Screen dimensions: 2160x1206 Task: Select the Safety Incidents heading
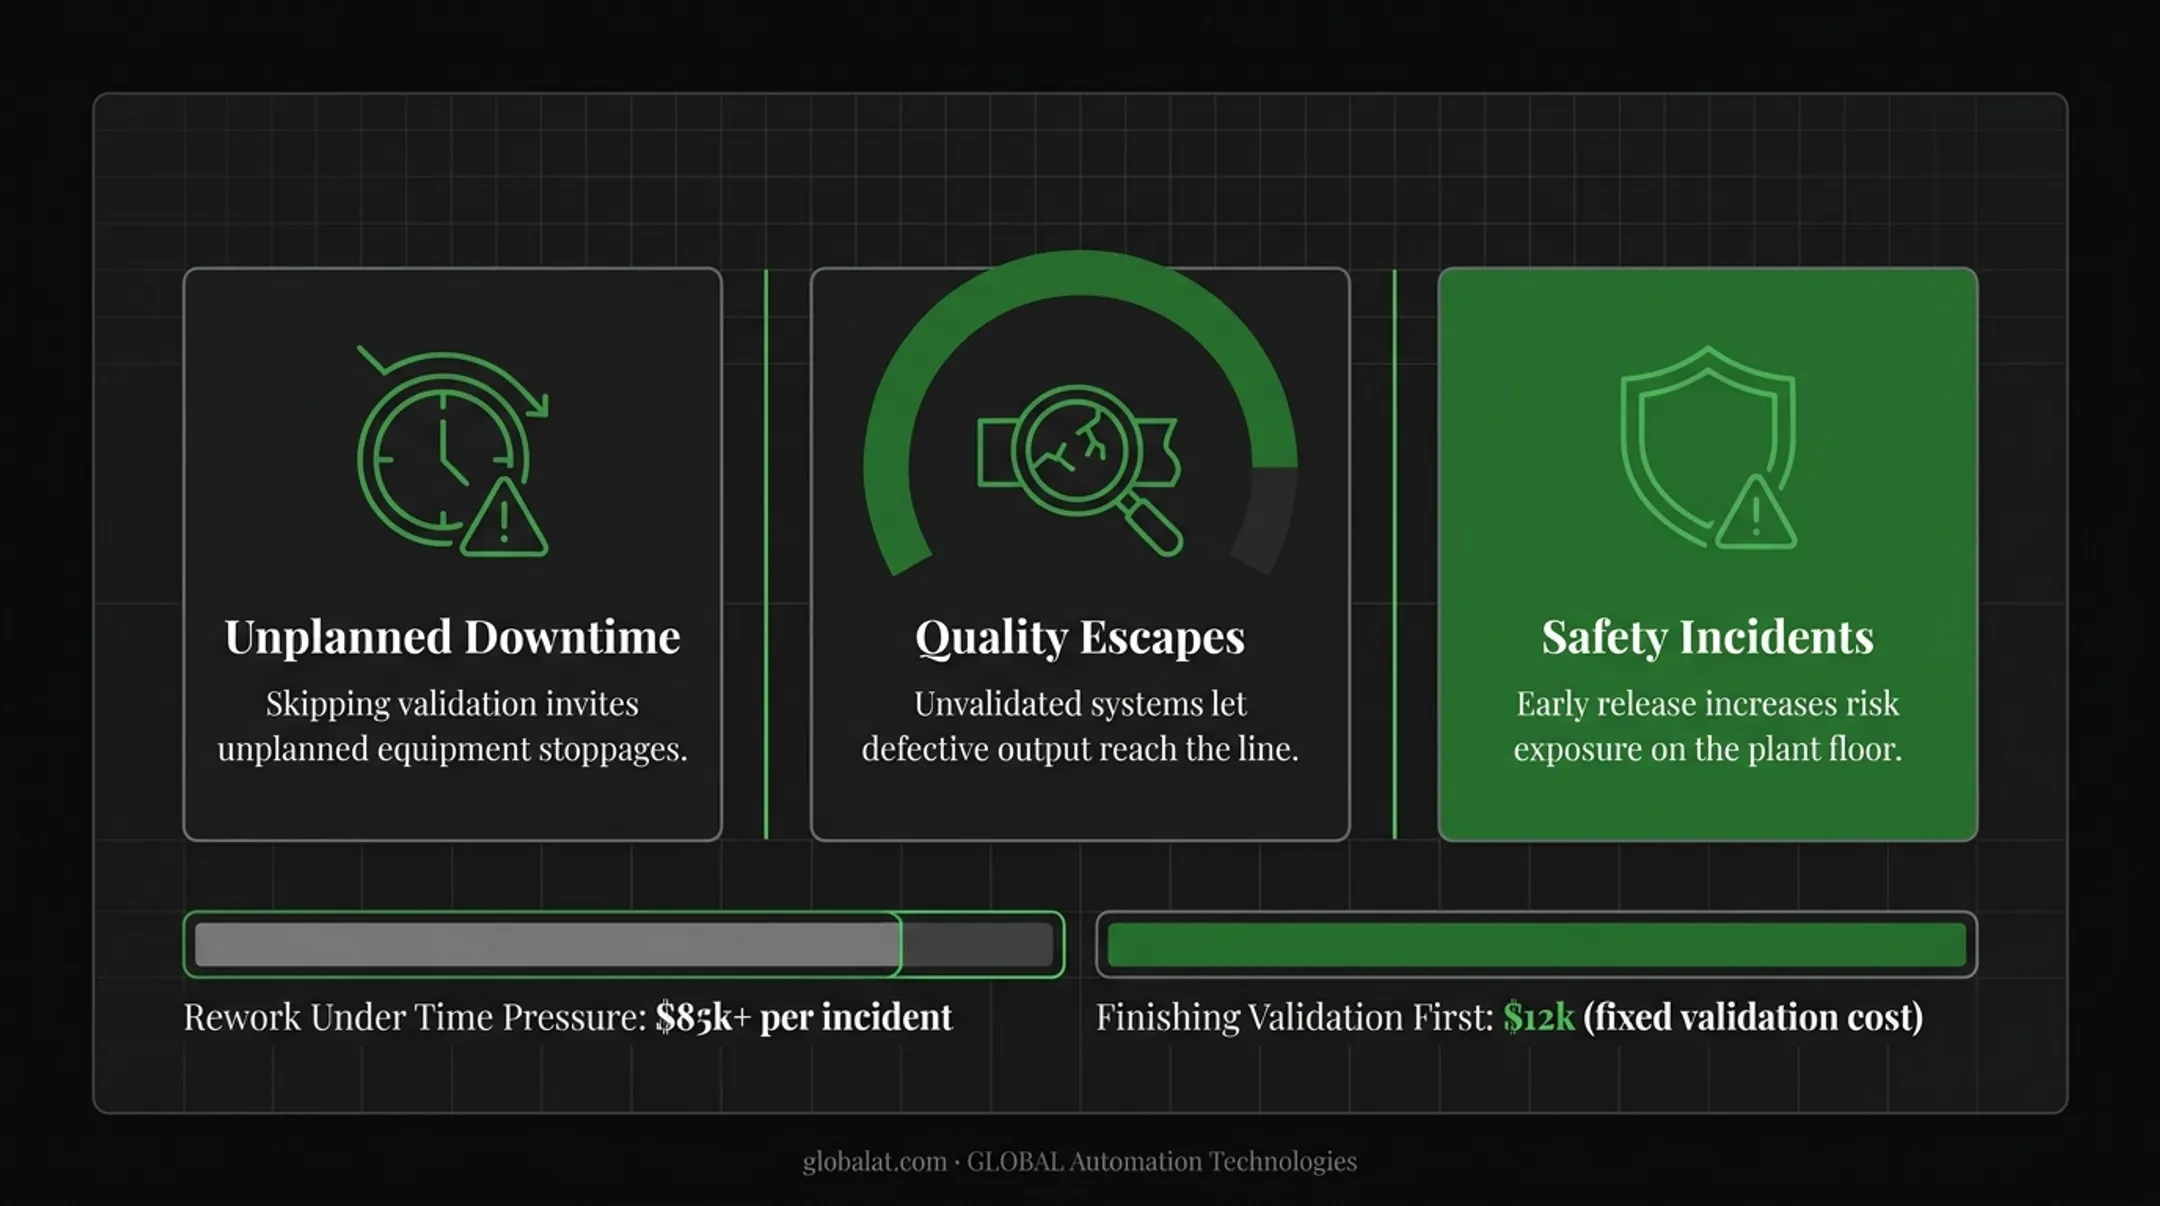[x=1708, y=637]
